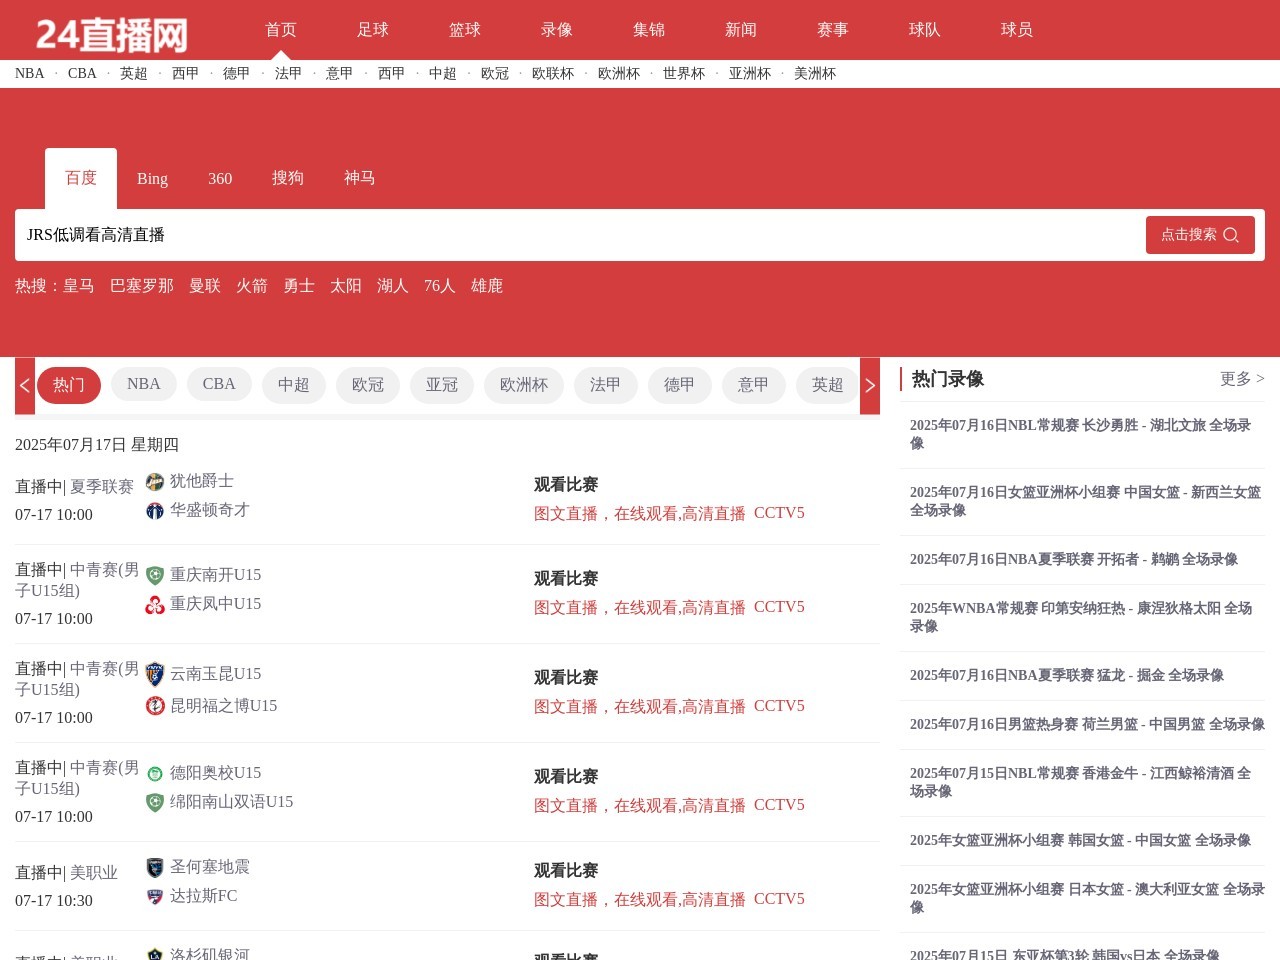Image resolution: width=1280 pixels, height=960 pixels.
Task: Click the left arrow of the category carousel
Action: click(24, 385)
